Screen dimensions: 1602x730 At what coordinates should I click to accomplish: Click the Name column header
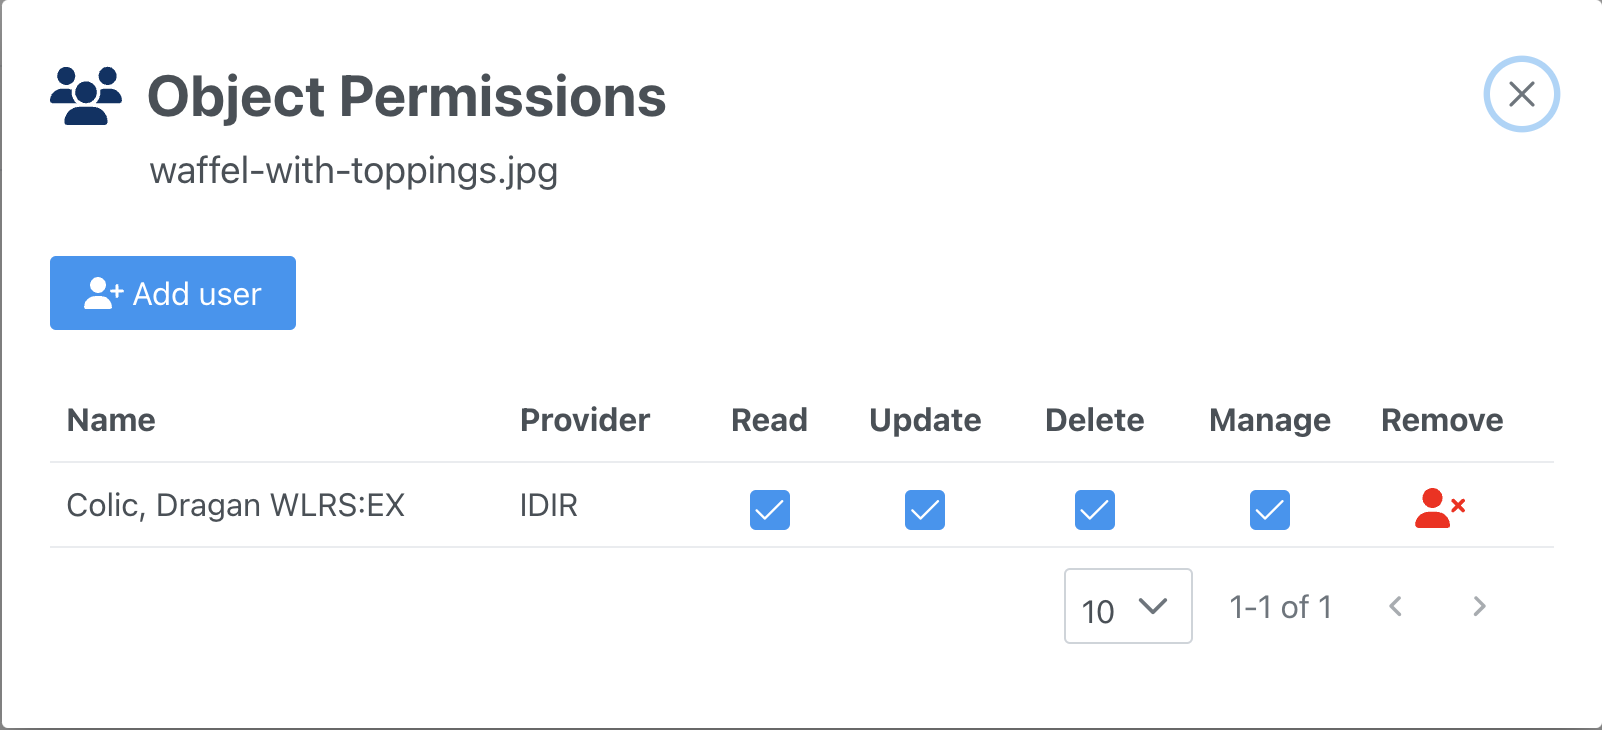pos(111,420)
